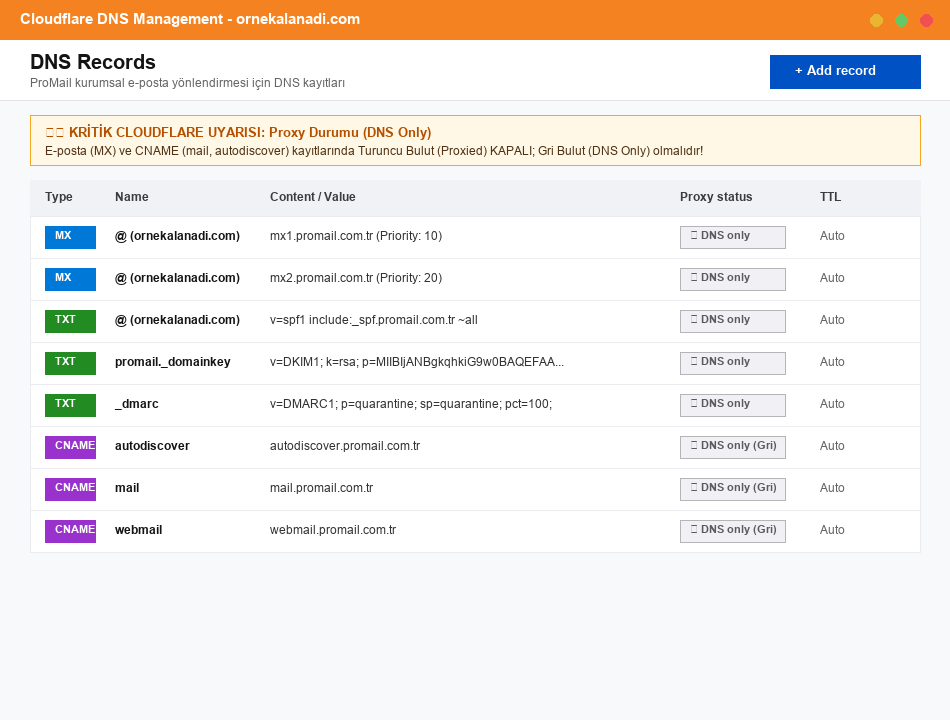Toggle DNS only on promail._domainkey record
Image resolution: width=950 pixels, height=720 pixels.
coord(732,362)
